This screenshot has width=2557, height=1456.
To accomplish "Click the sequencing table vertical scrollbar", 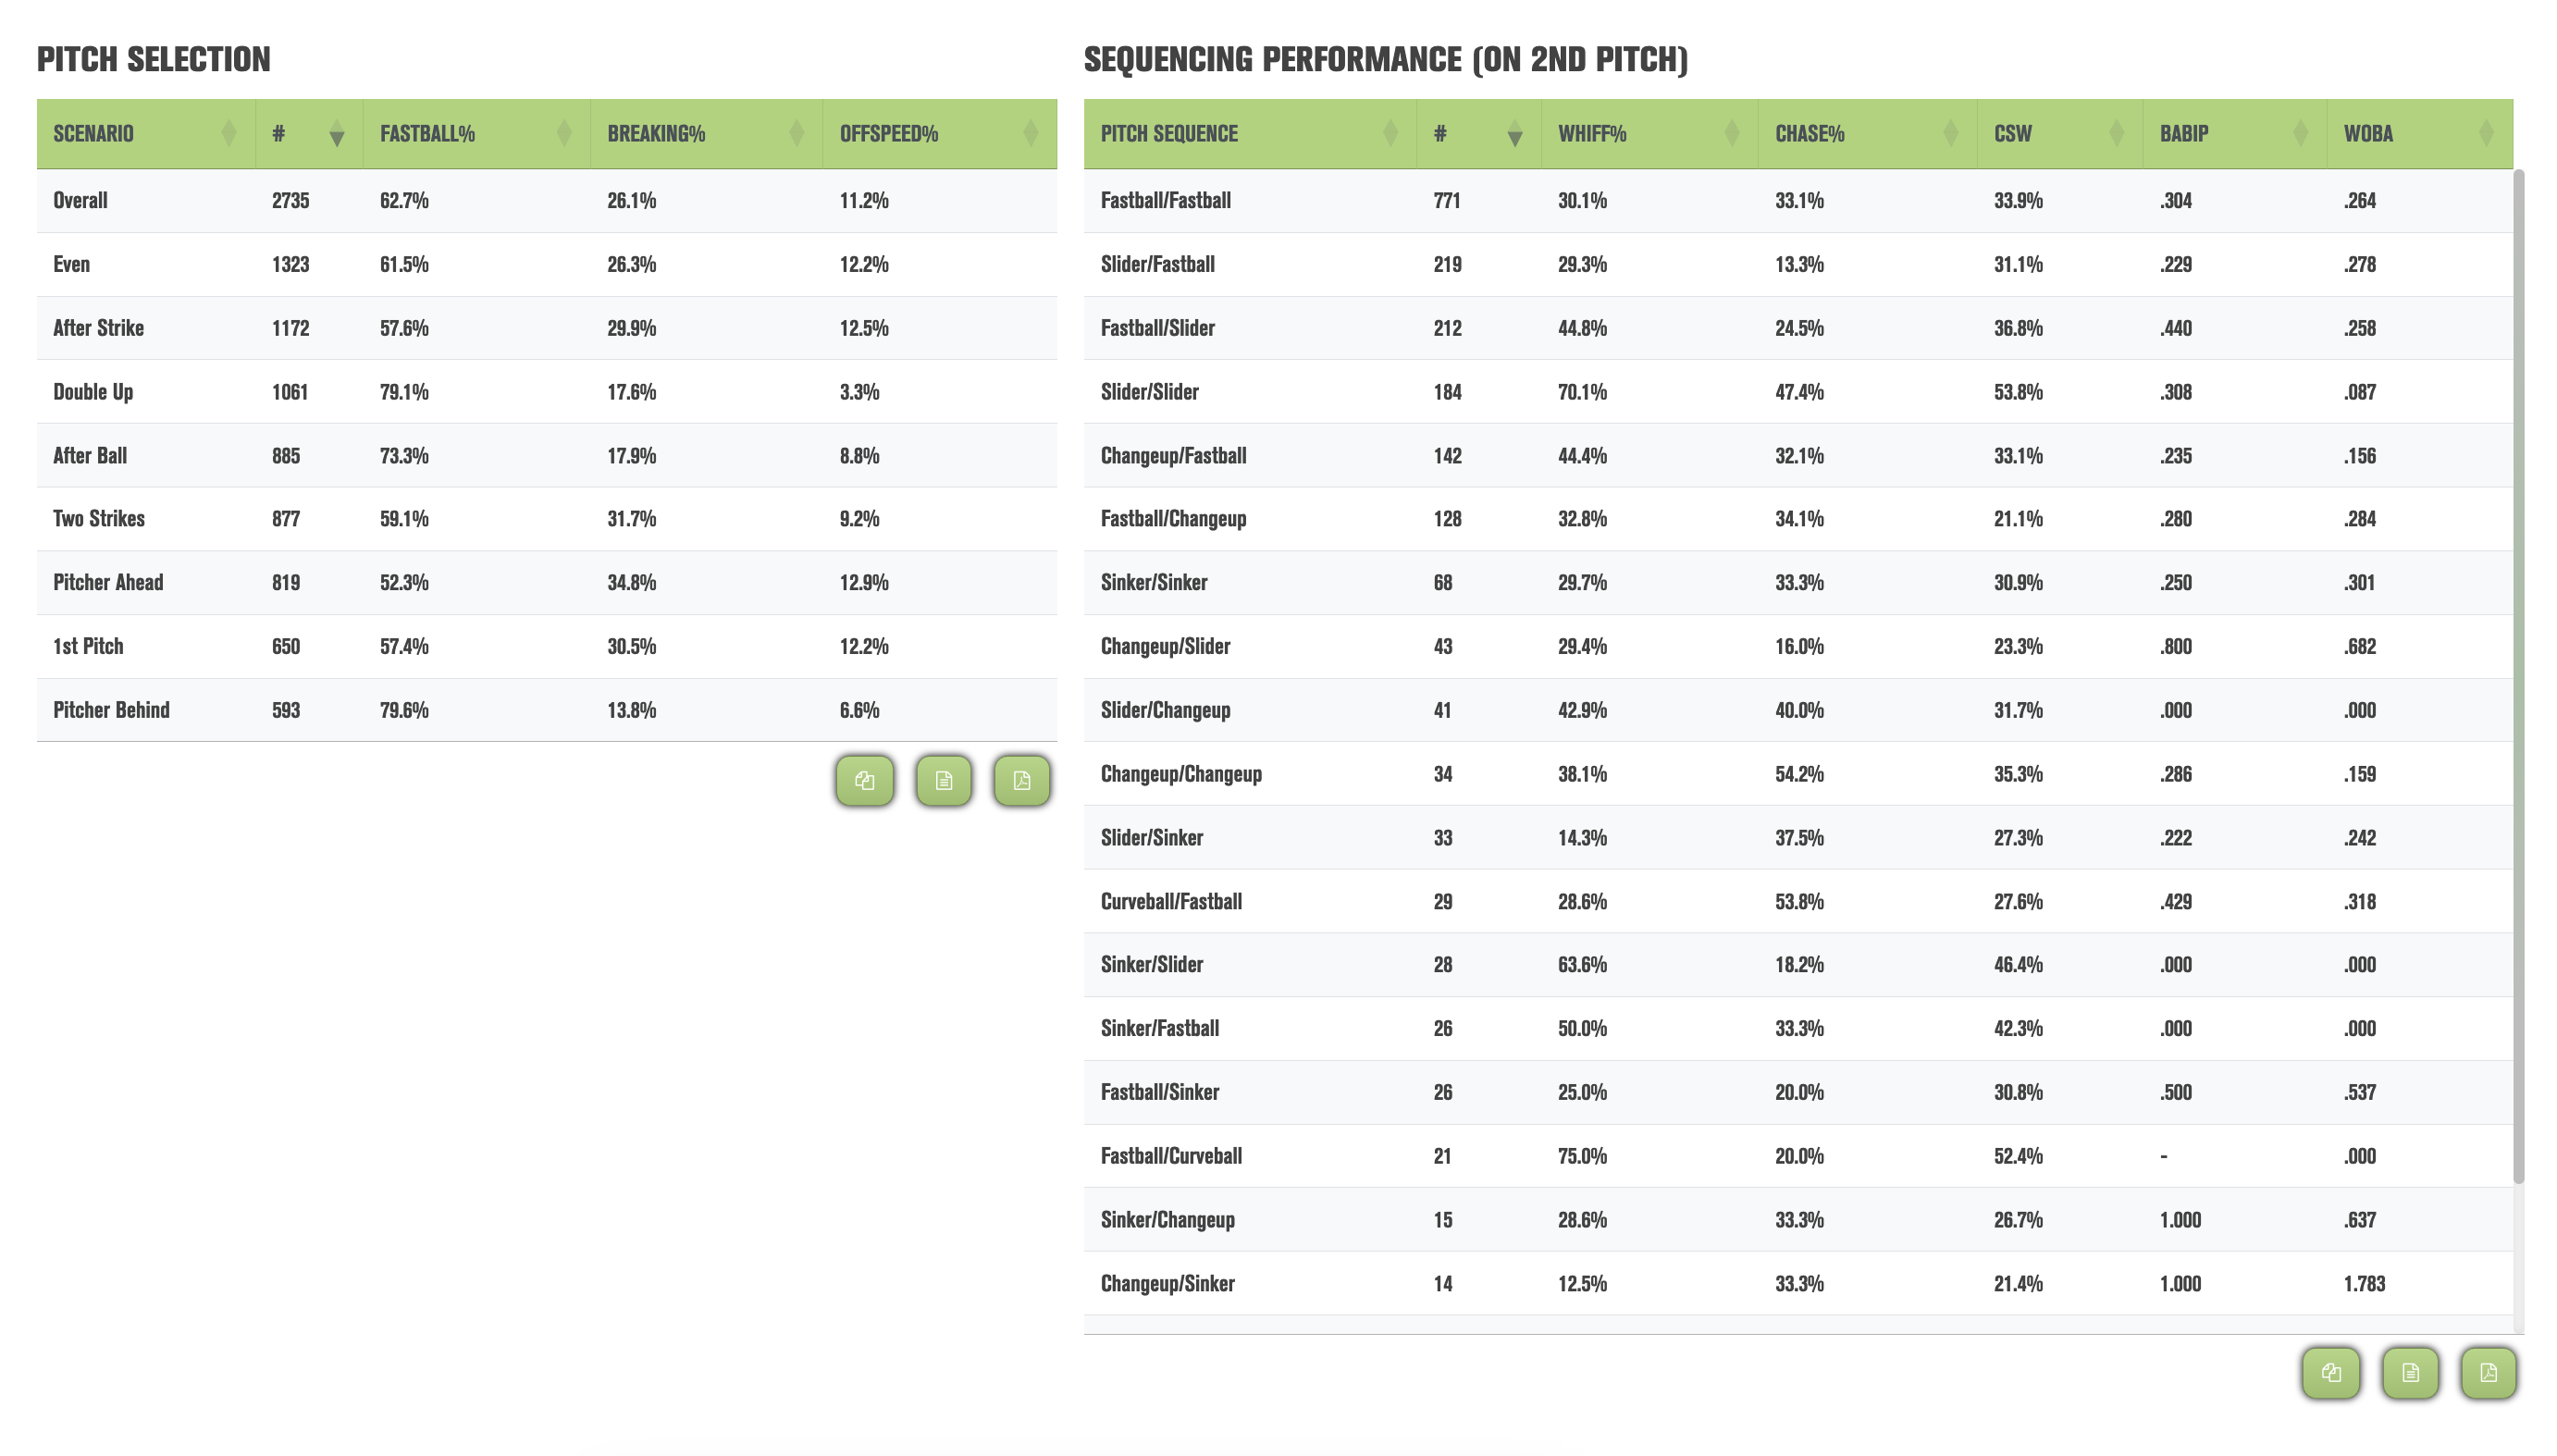I will tap(2518, 676).
